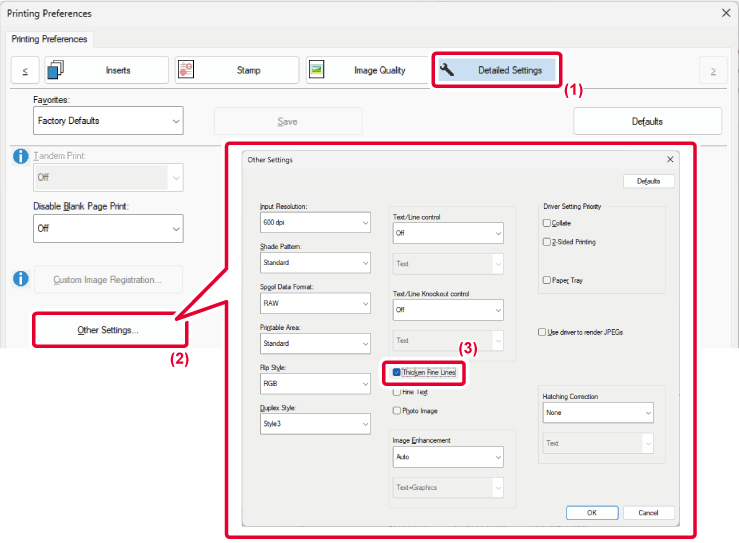The height and width of the screenshot is (543, 739).
Task: Close the Other Settings dialog
Action: coord(670,160)
